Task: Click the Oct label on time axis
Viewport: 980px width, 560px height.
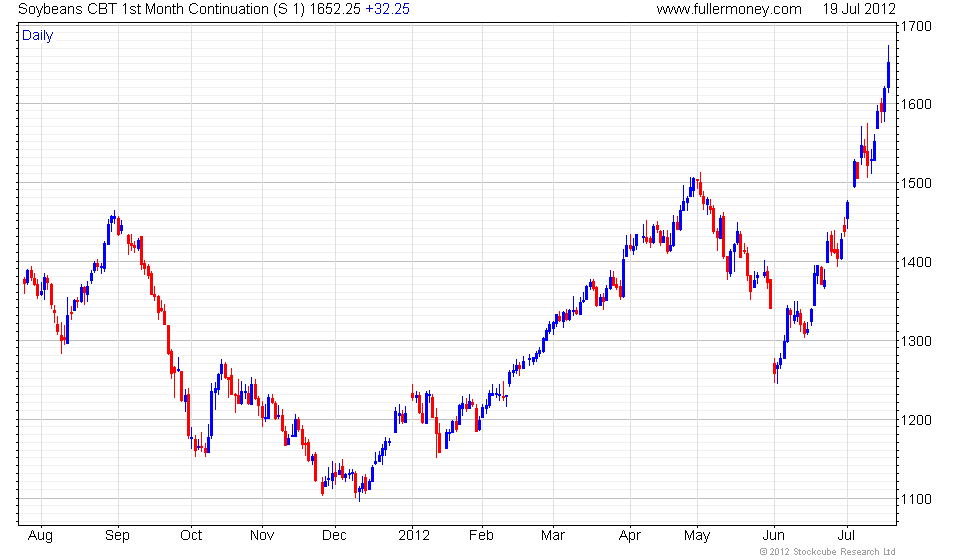Action: pos(191,536)
